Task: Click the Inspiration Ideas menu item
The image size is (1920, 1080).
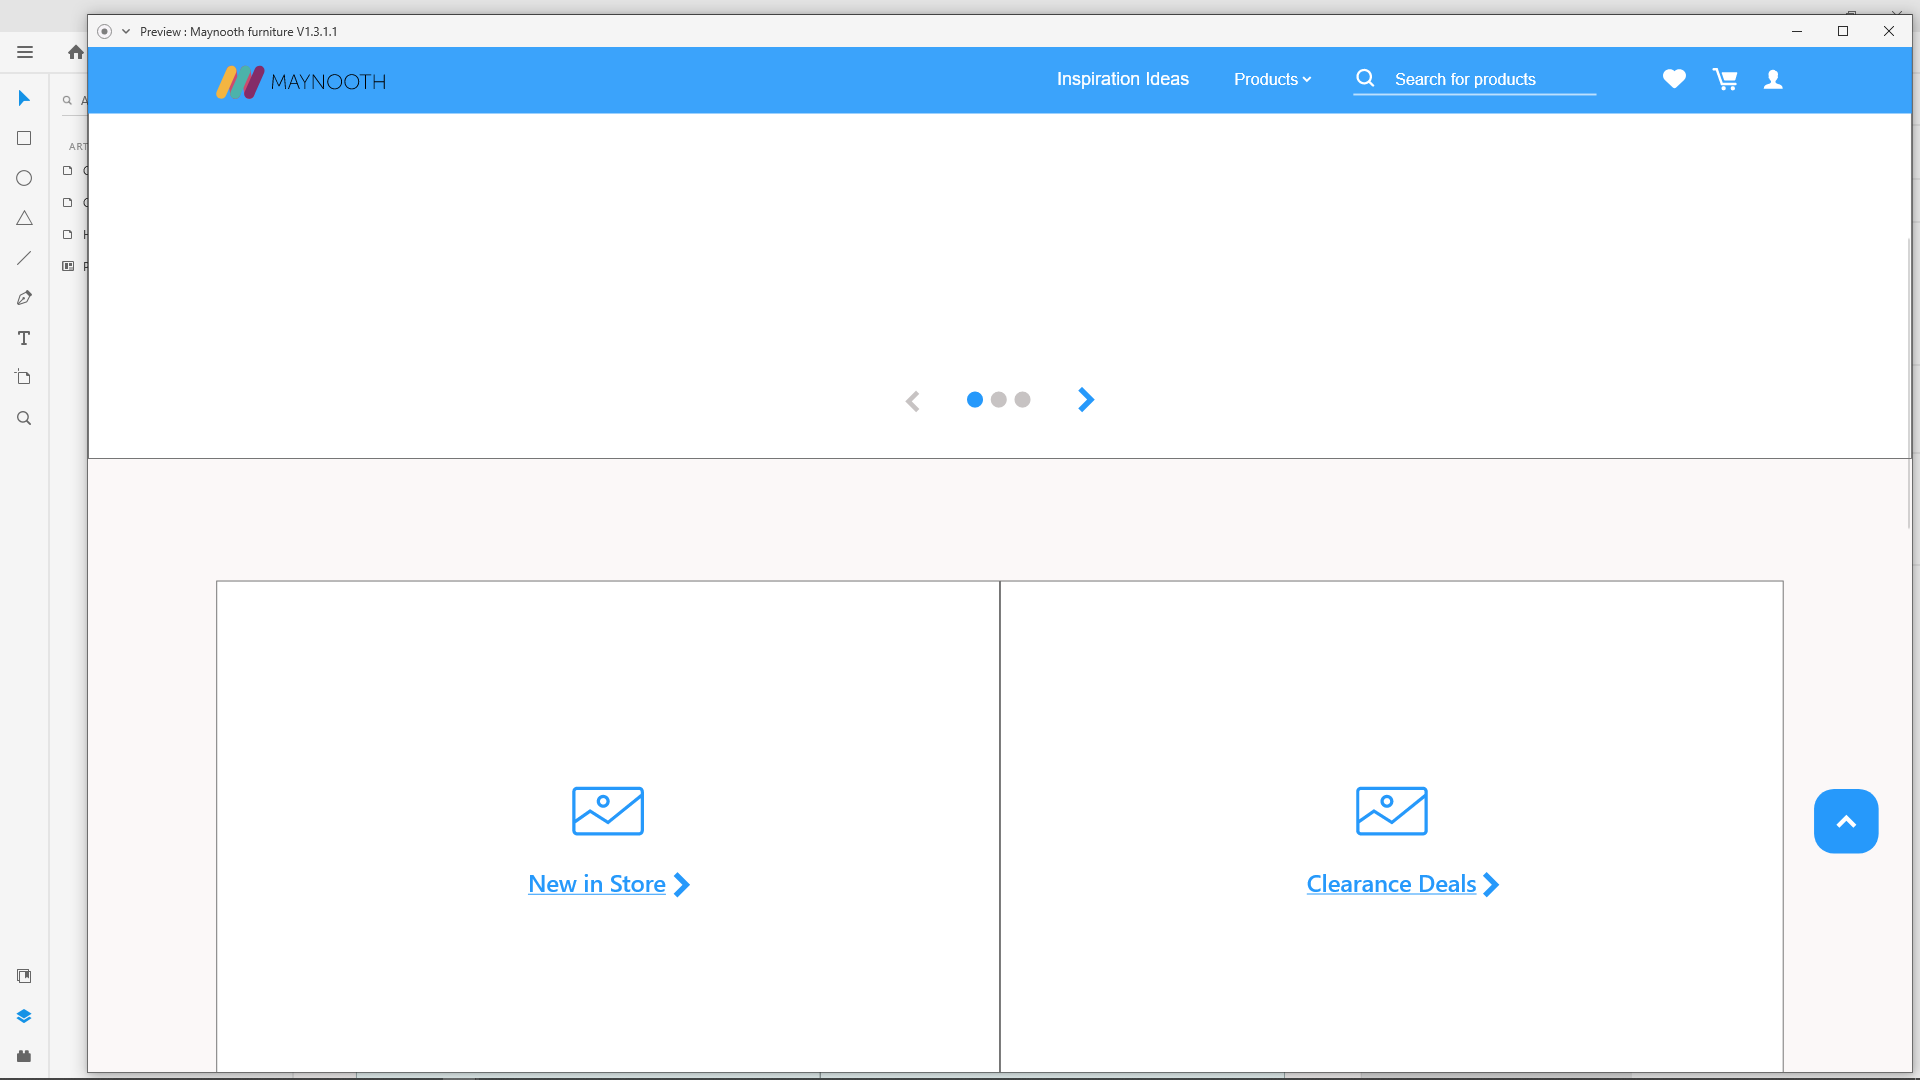Action: tap(1123, 79)
